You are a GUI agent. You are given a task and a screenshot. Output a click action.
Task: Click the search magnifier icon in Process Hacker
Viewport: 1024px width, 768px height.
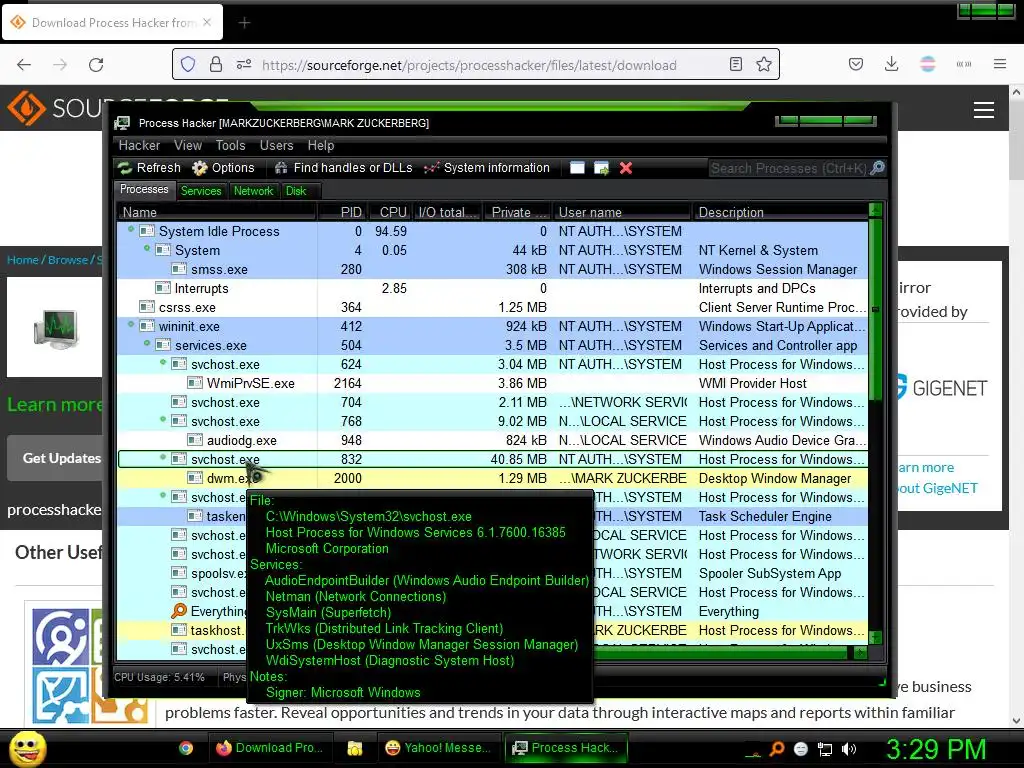pos(878,168)
